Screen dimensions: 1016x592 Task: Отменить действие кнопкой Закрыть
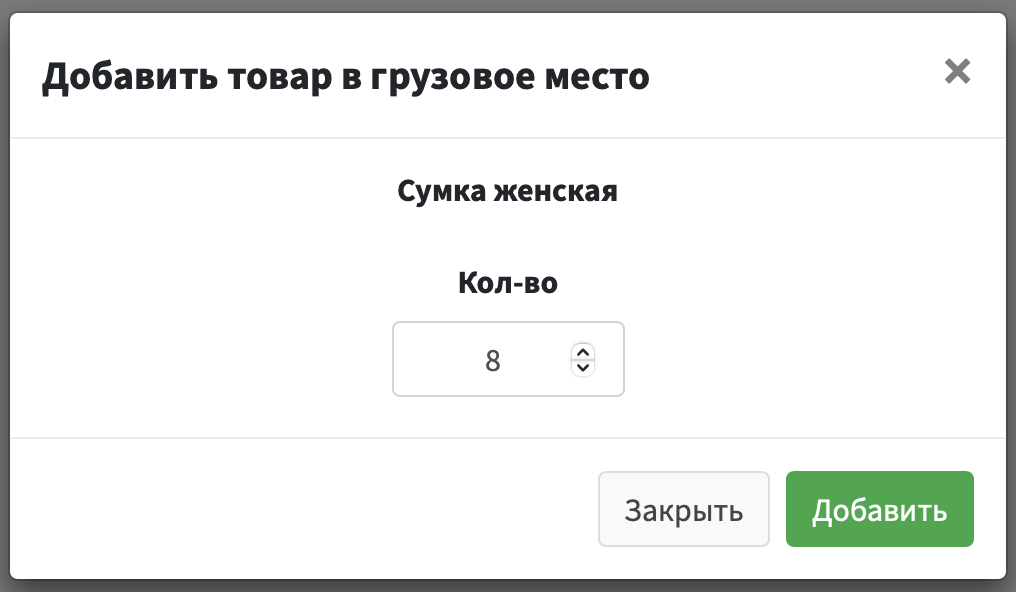click(x=684, y=509)
